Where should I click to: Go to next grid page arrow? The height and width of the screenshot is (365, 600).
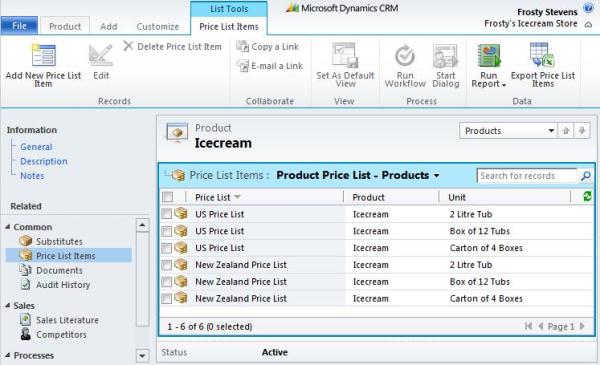(x=582, y=326)
